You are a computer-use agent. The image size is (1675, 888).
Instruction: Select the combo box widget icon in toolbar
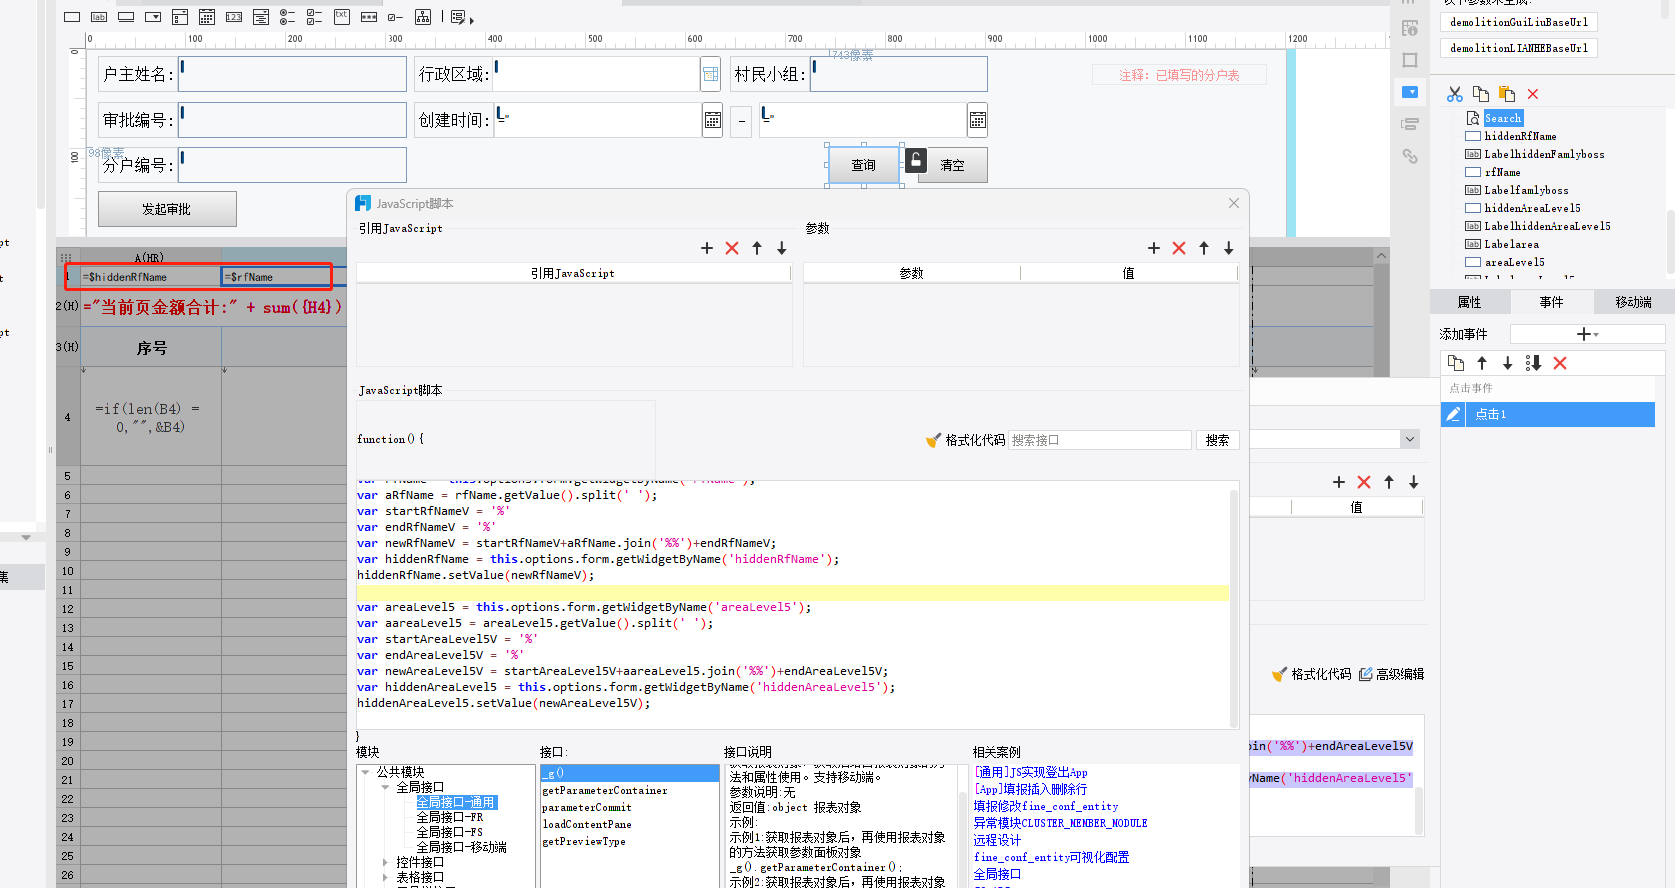coord(153,17)
